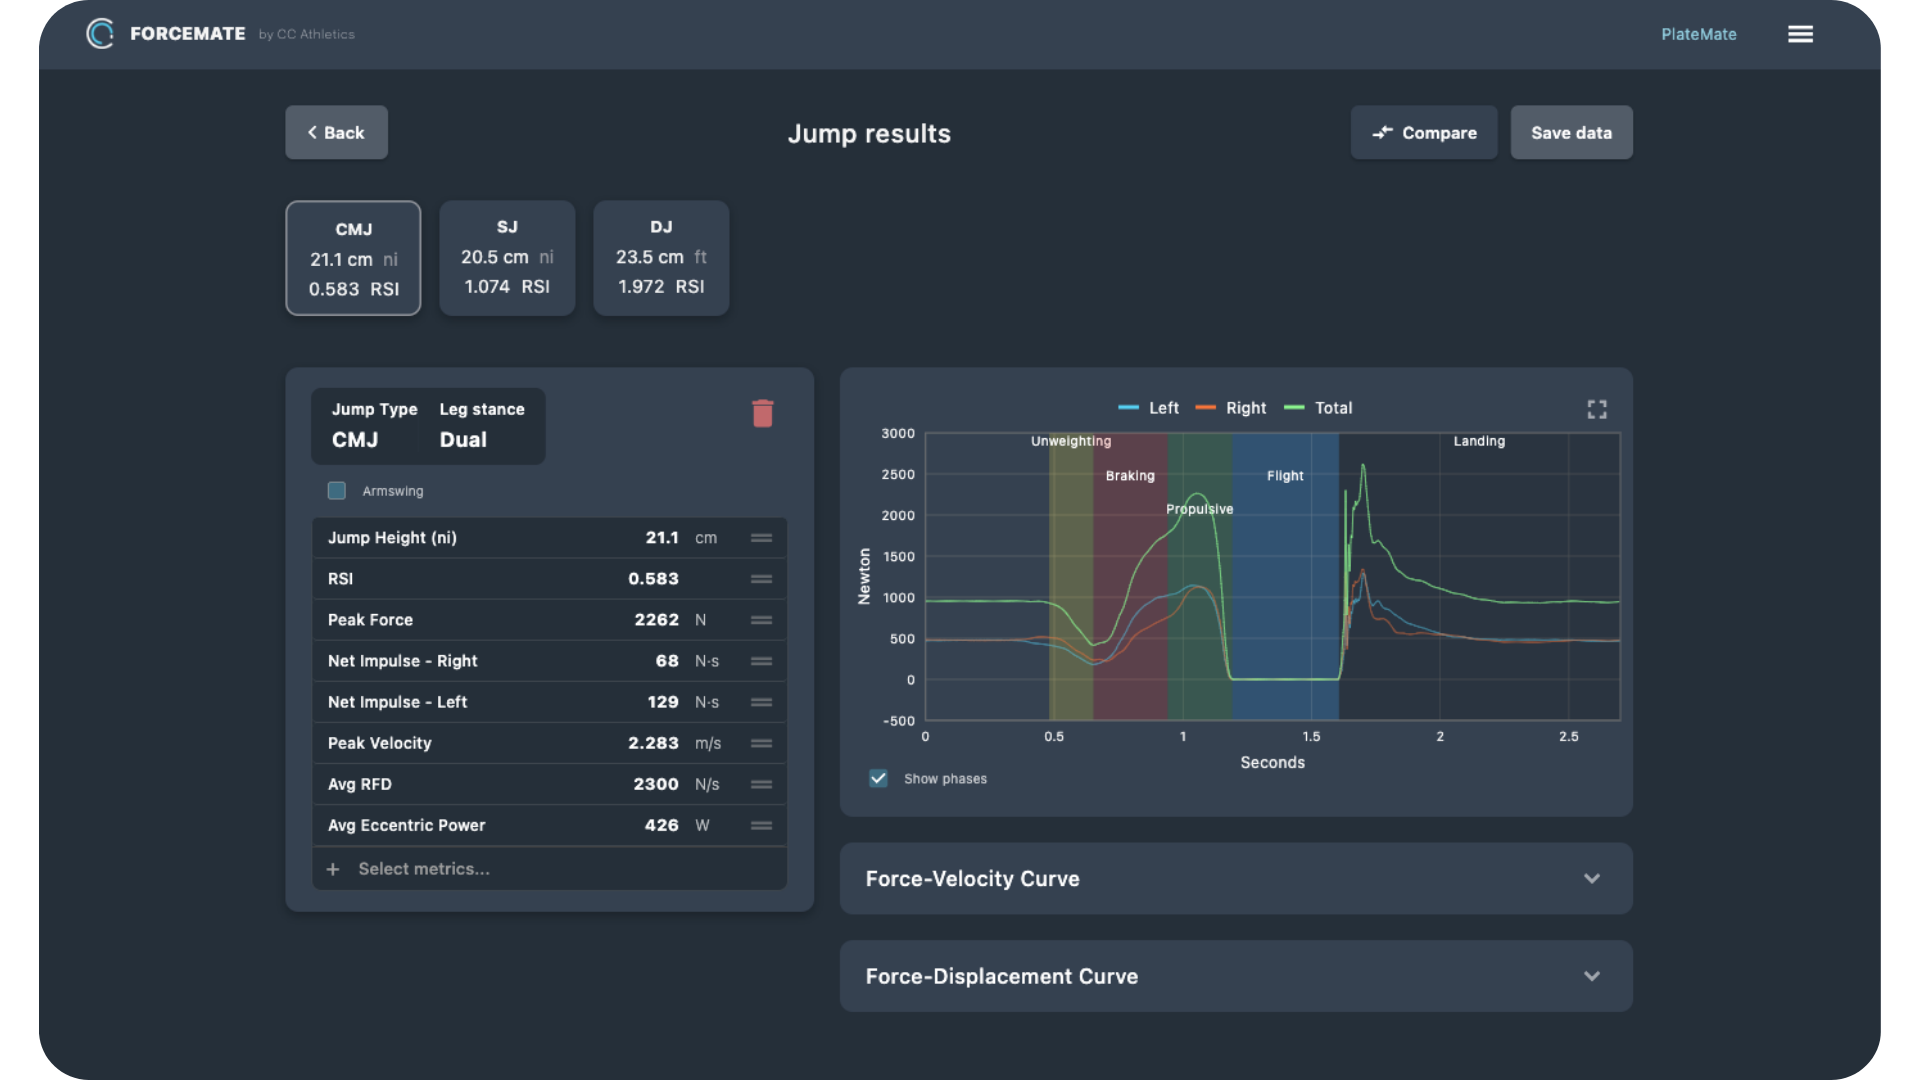Click the Save data button
This screenshot has width=1920, height=1080.
pyautogui.click(x=1571, y=133)
